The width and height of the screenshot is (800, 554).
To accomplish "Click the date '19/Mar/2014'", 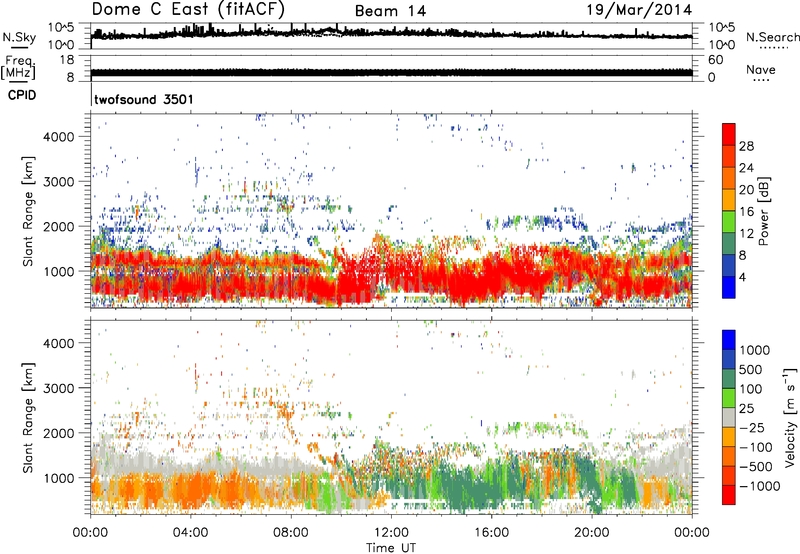I will coord(639,10).
